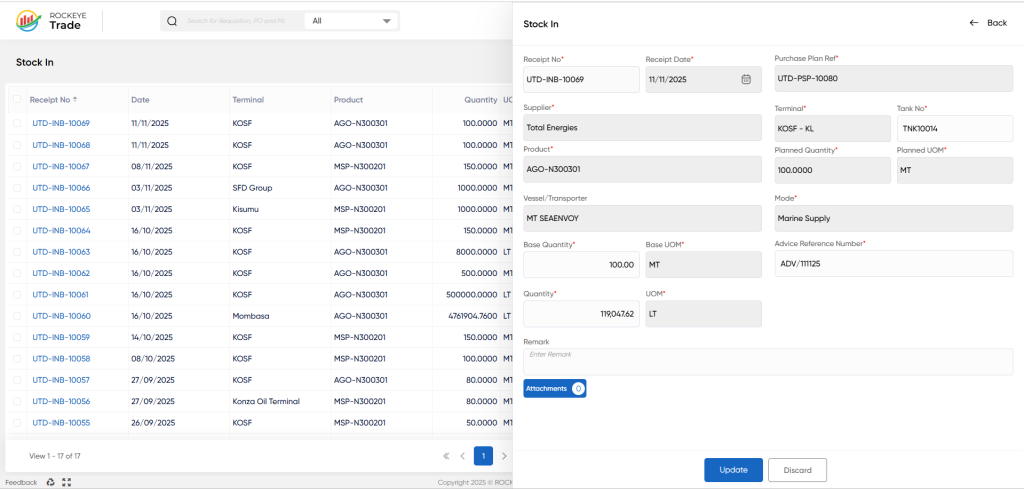
Task: Click the Base Quantity input field
Action: [581, 265]
